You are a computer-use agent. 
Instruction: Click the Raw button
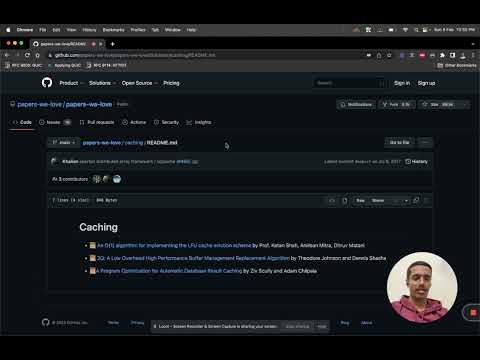tap(360, 200)
